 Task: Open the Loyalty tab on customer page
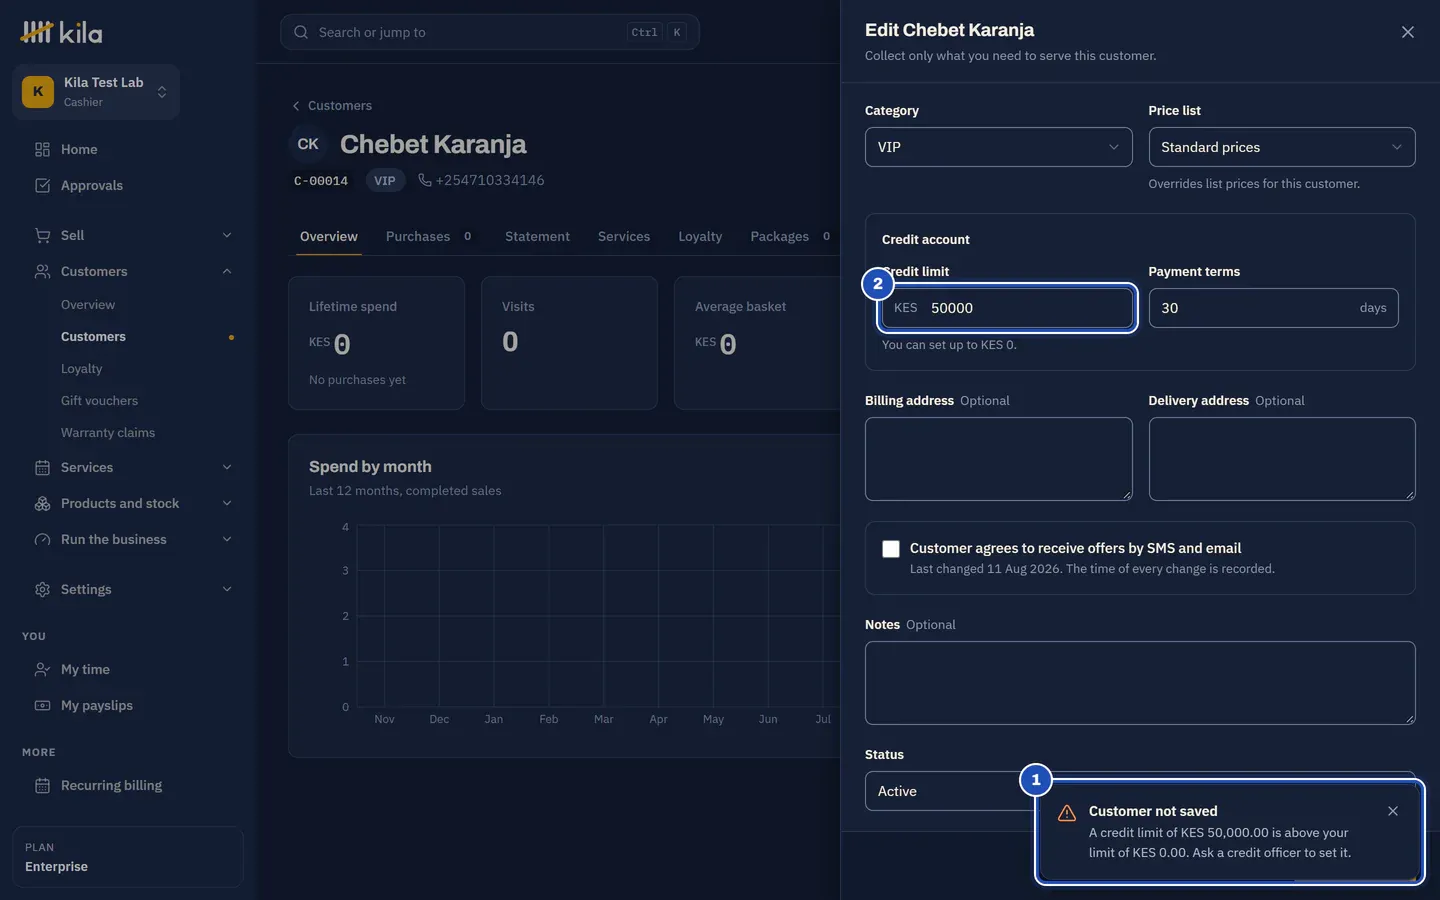click(x=700, y=237)
